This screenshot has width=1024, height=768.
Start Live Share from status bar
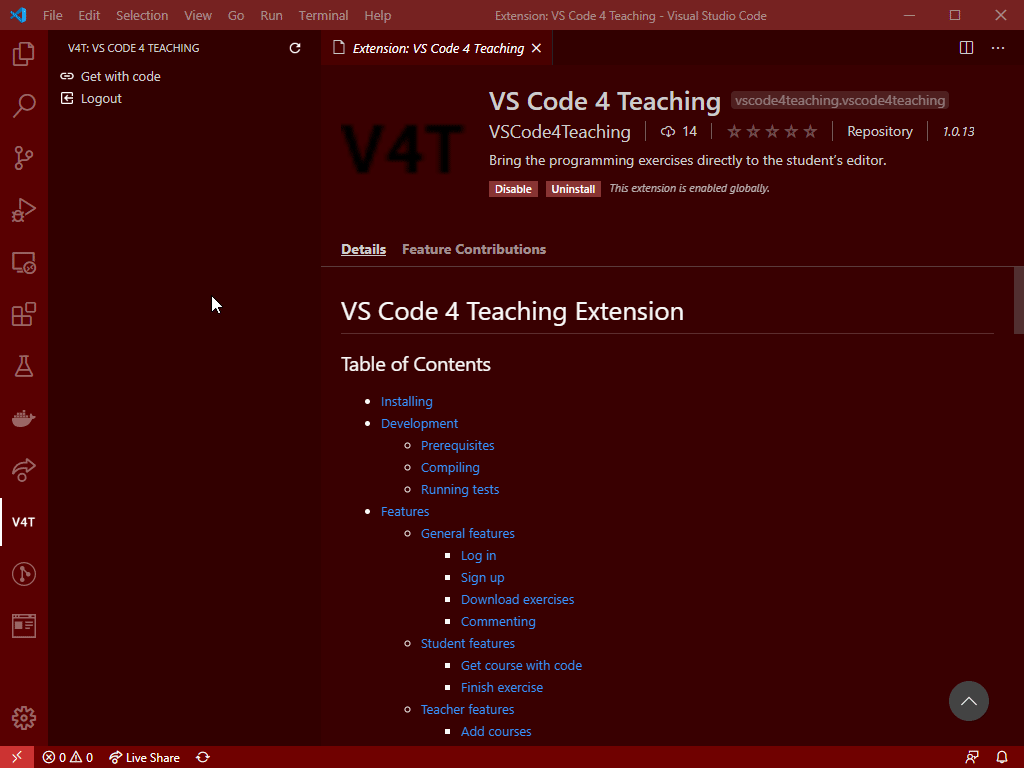pos(144,757)
